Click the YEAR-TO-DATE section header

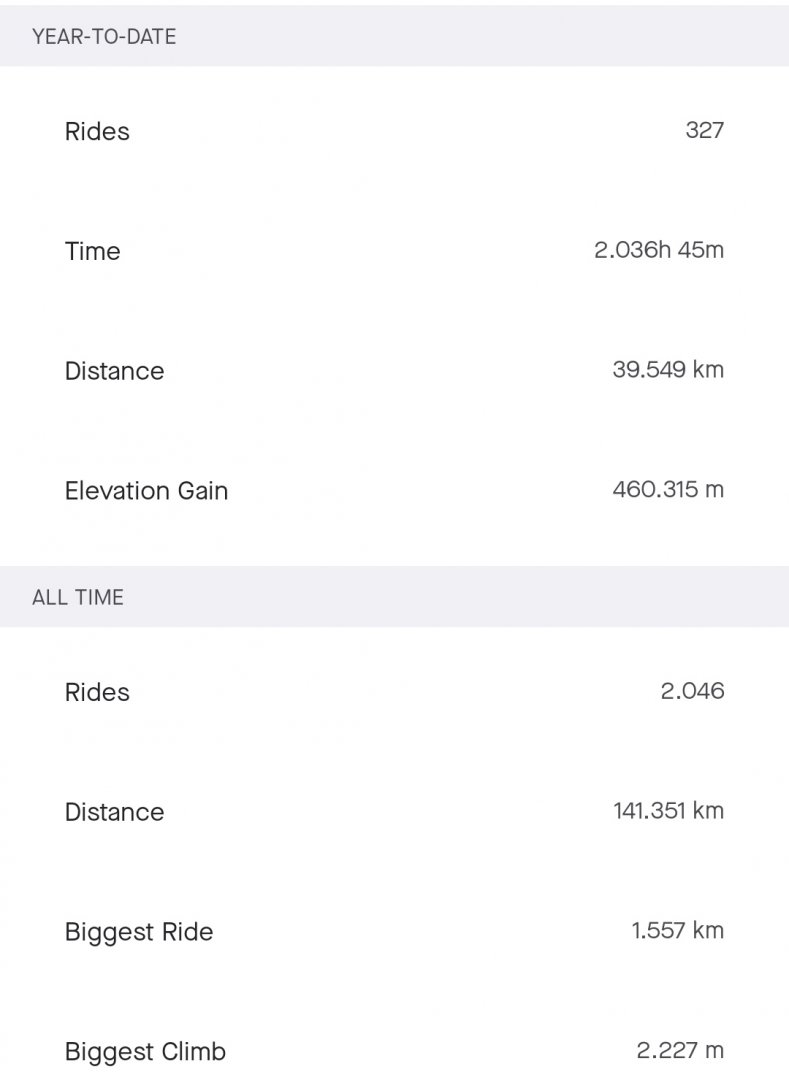click(394, 36)
